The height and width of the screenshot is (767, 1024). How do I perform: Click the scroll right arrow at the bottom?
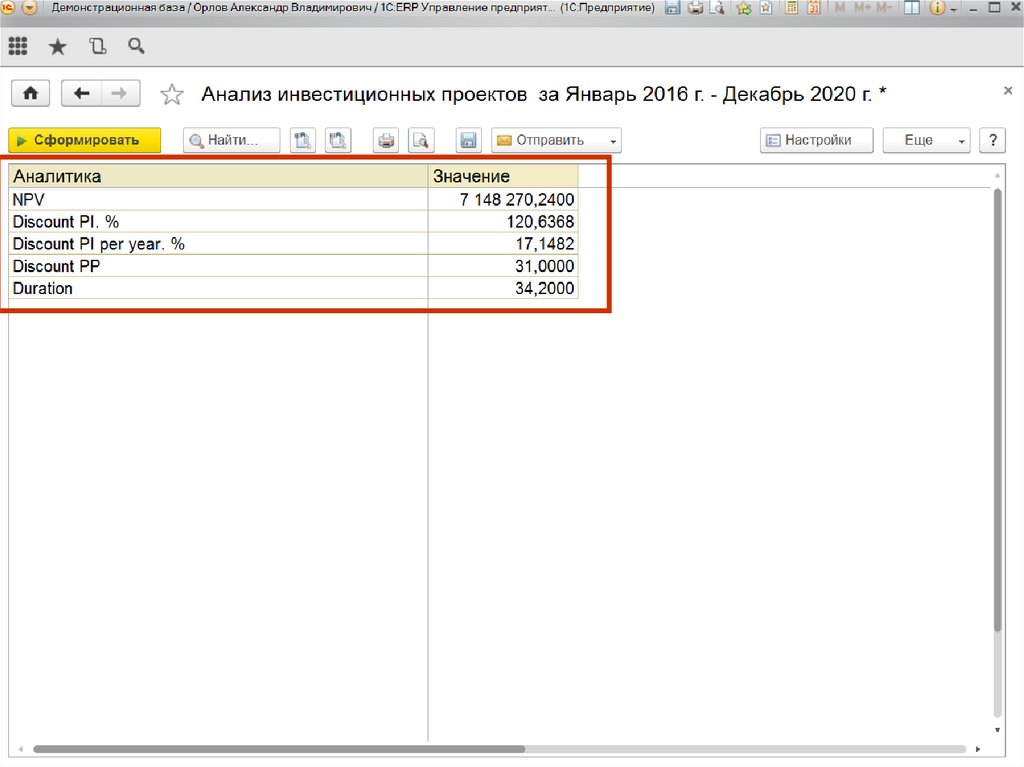click(x=978, y=749)
